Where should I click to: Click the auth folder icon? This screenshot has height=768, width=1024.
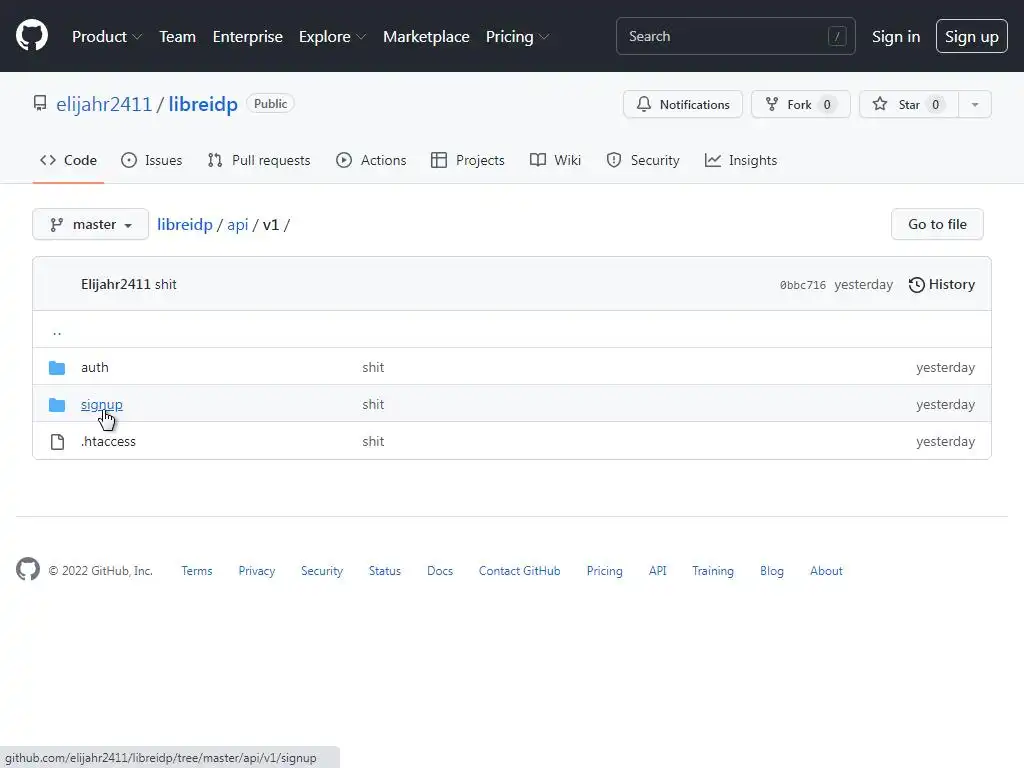57,368
